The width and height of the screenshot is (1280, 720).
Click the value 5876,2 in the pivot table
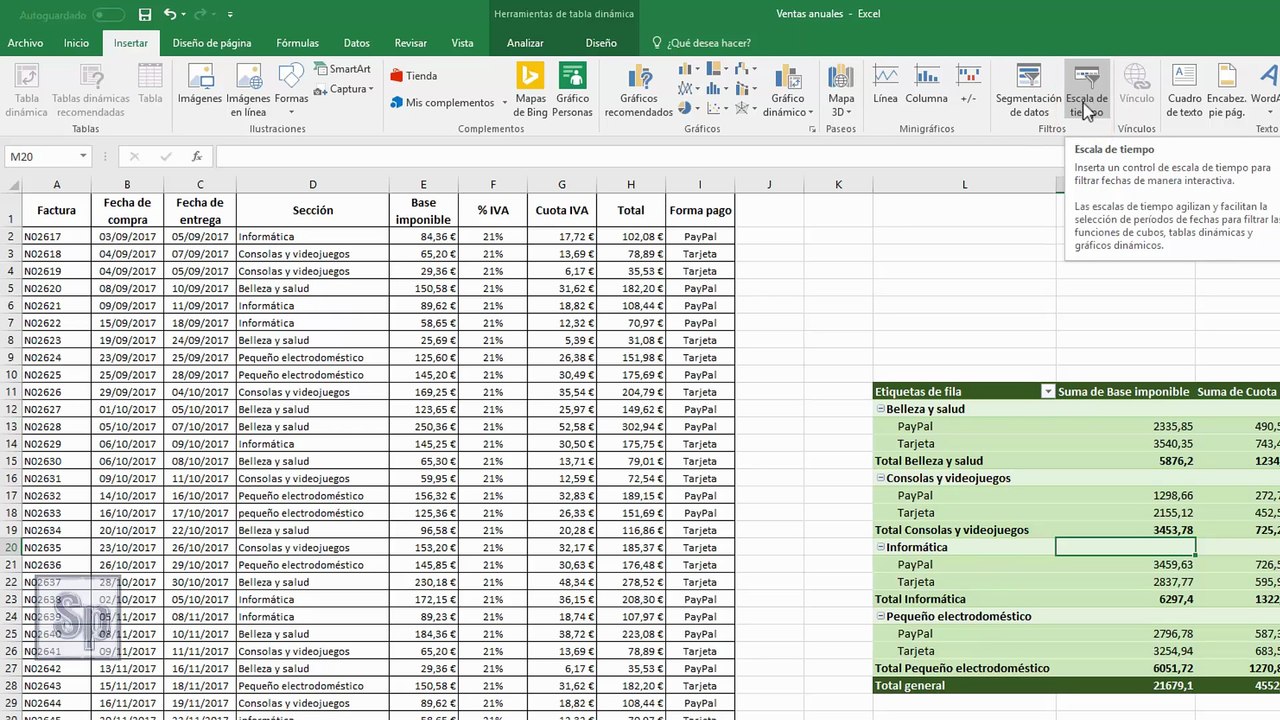click(1175, 461)
